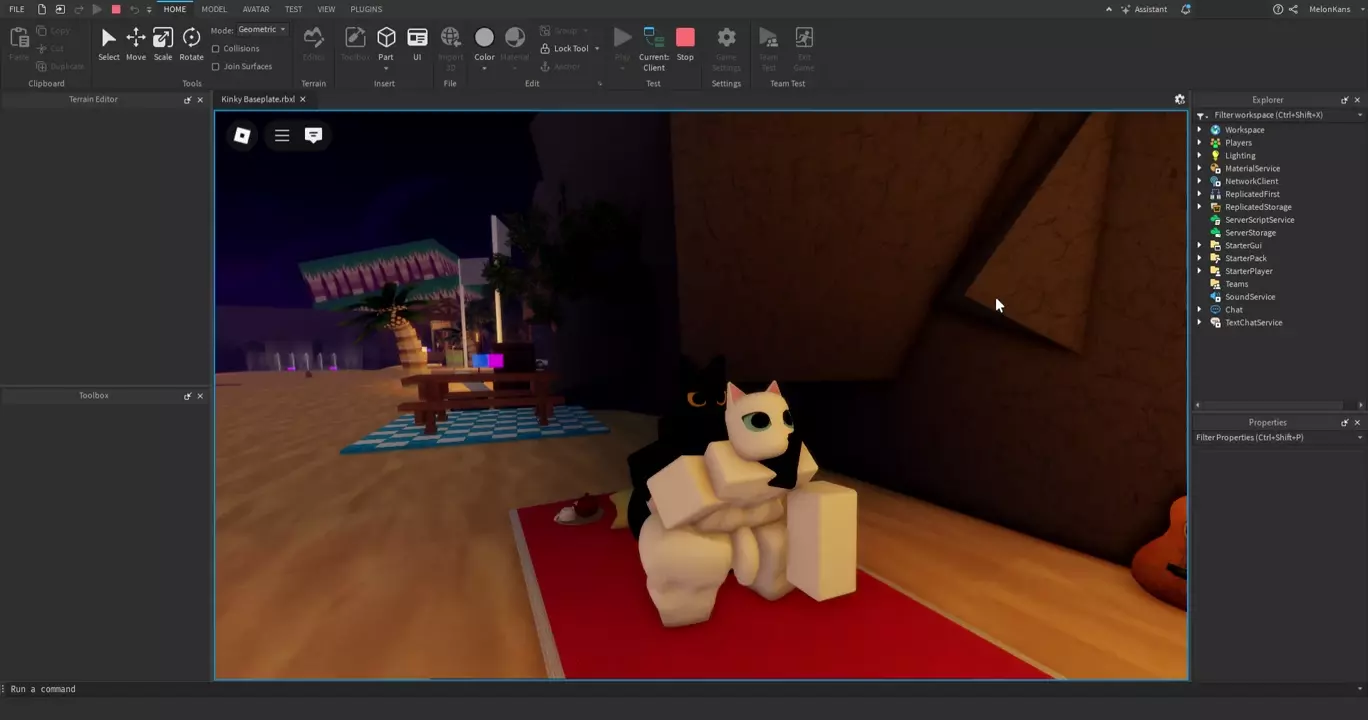
Task: Open the Mode Geometric dropdown
Action: pos(262,30)
